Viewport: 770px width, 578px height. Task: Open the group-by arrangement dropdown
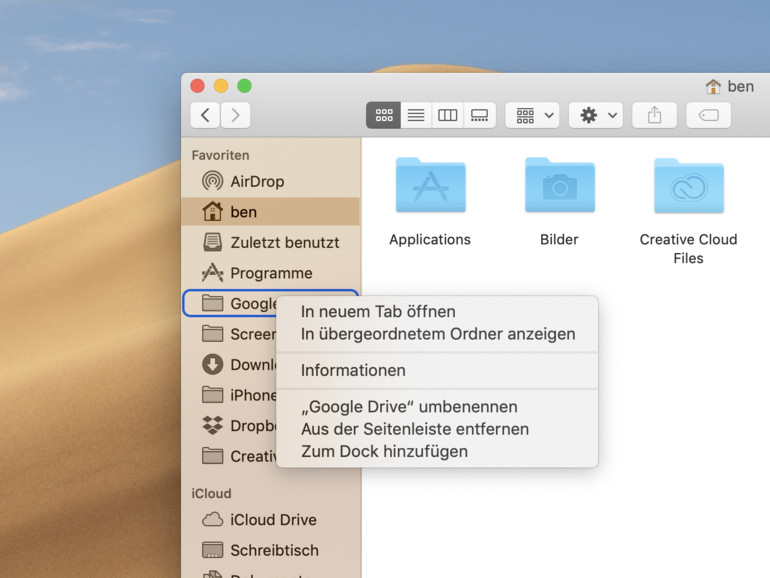(532, 115)
